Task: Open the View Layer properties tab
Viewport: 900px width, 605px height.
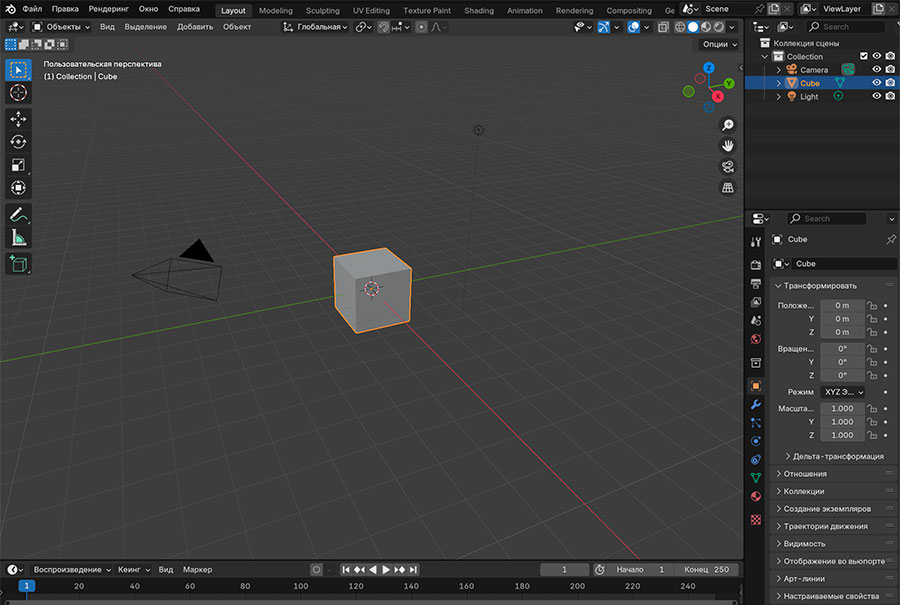Action: (x=756, y=302)
